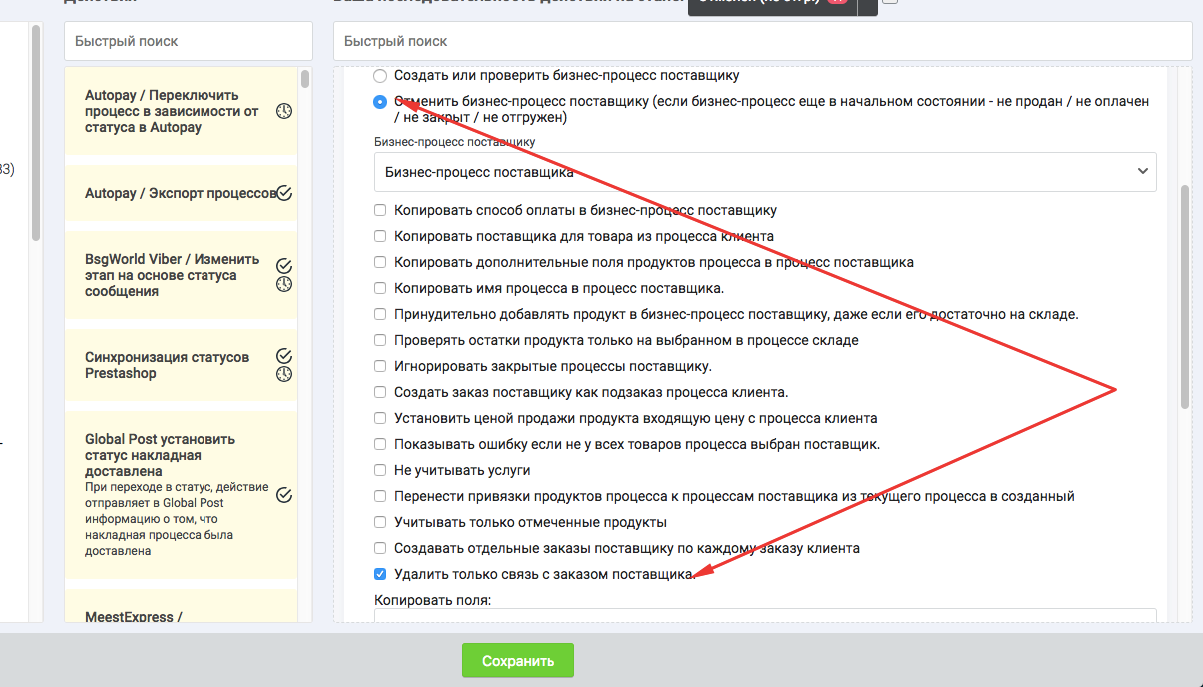Viewport: 1203px width, 687px height.
Task: Click check-circle icon on Global Post action
Action: click(284, 495)
